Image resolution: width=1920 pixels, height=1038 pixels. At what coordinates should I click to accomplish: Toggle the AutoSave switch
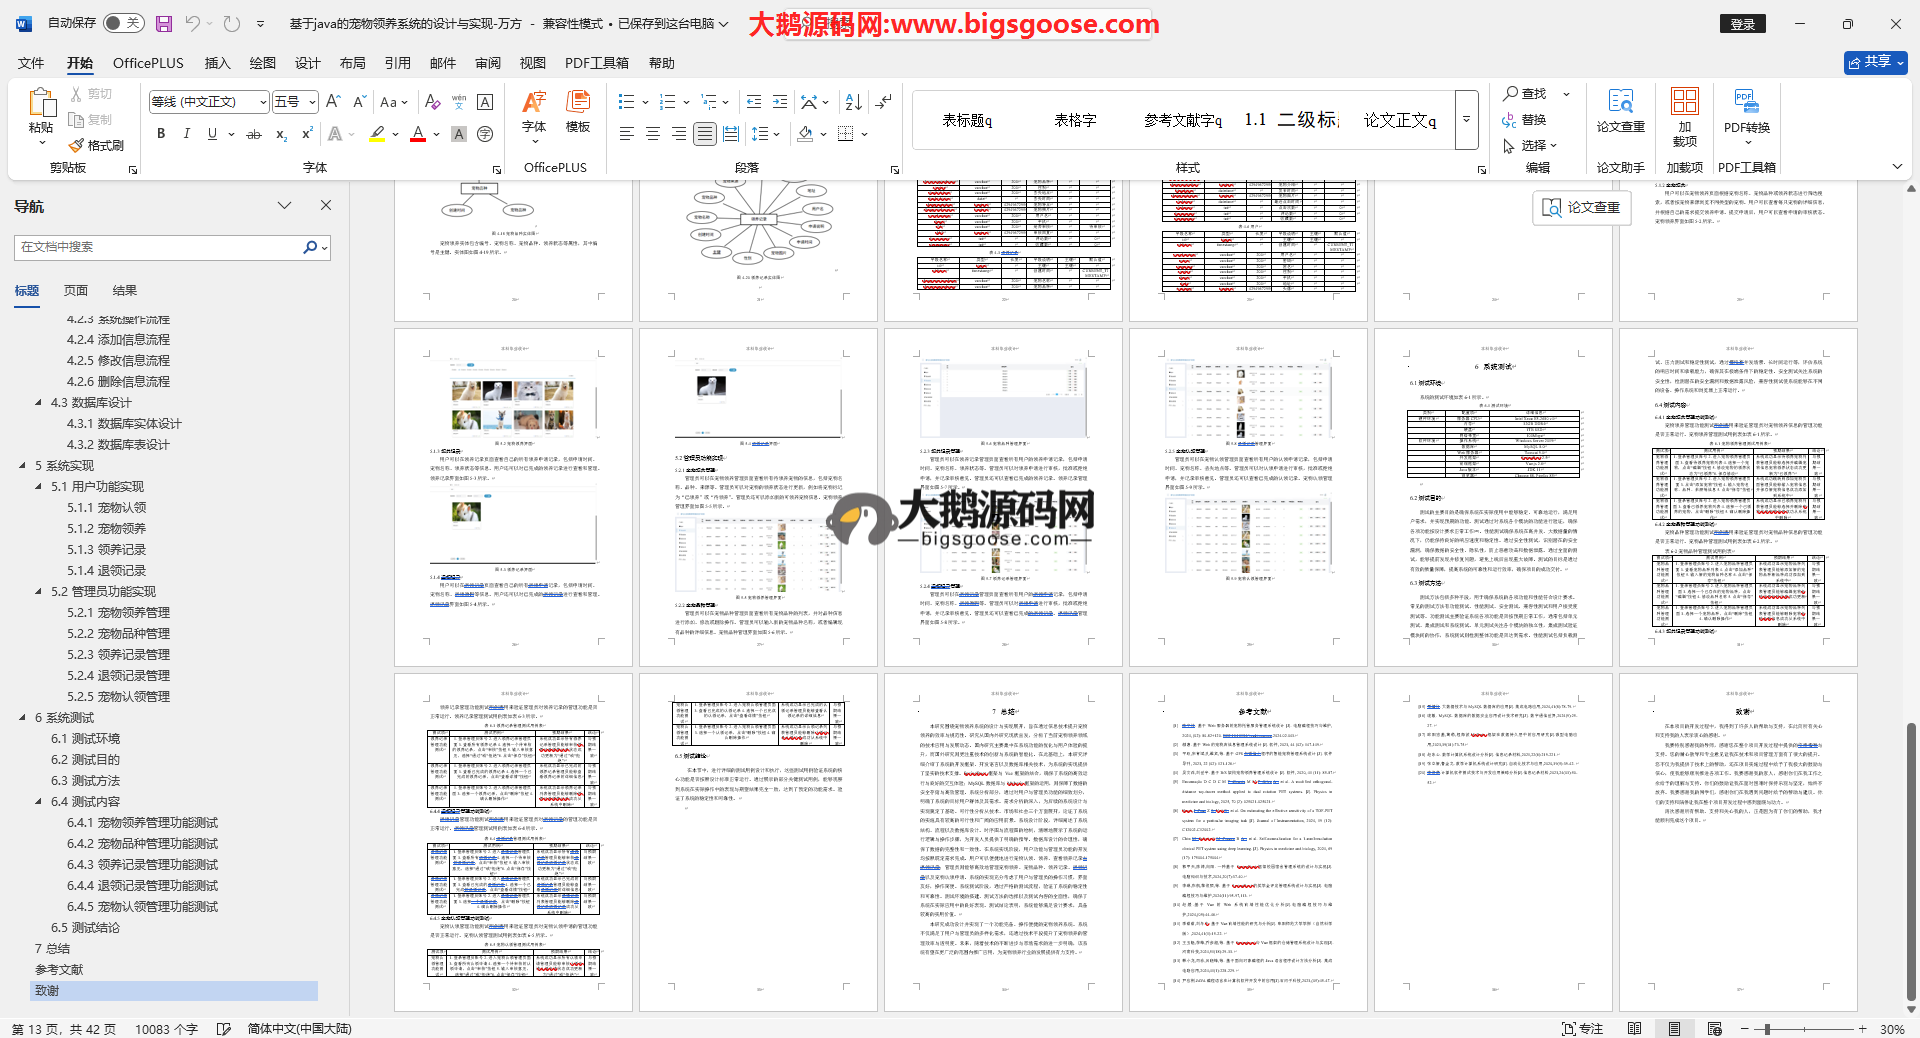point(124,23)
